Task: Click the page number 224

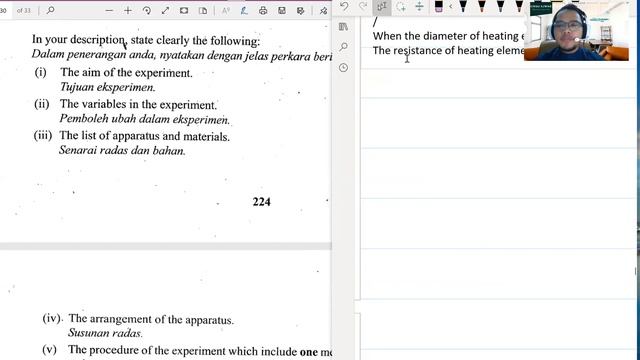Action: click(262, 202)
